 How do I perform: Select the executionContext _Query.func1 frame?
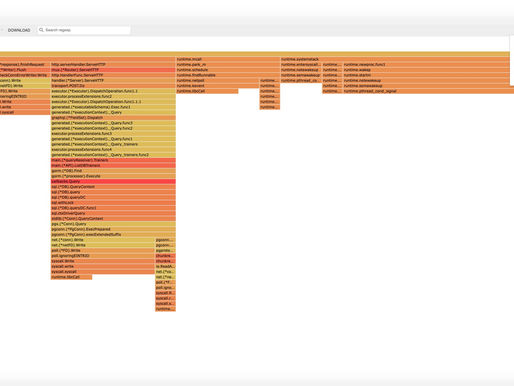point(113,139)
